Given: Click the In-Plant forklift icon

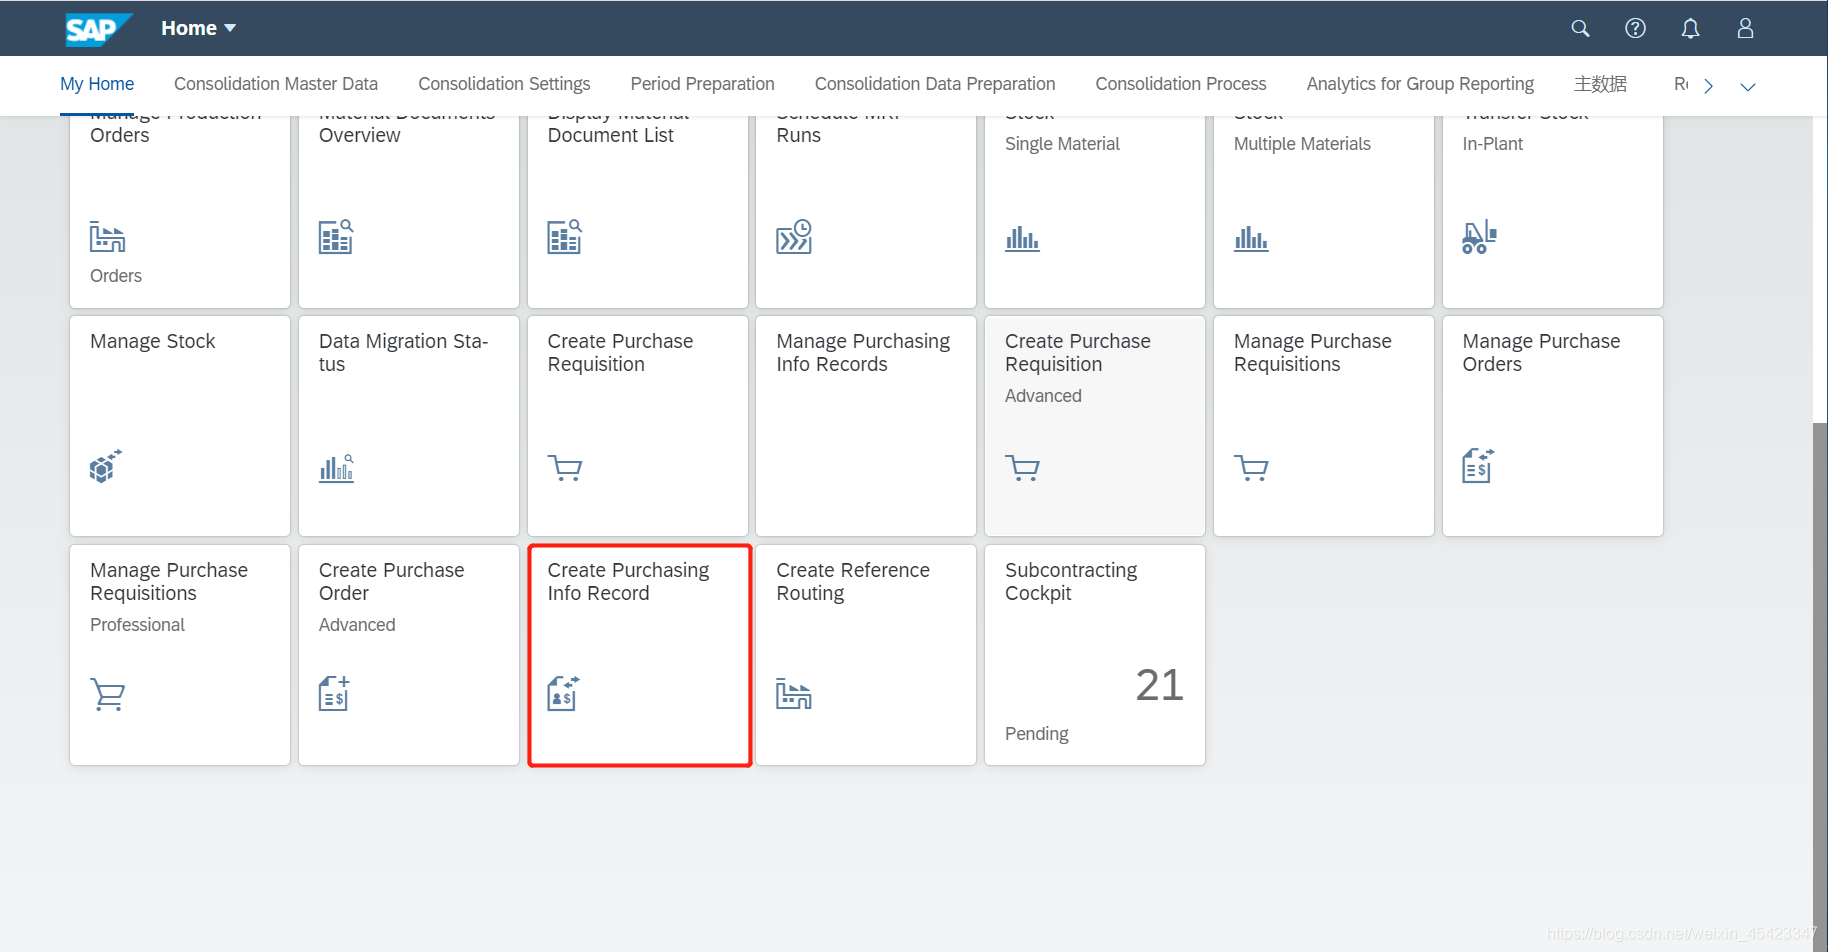Looking at the screenshot, I should (x=1479, y=237).
